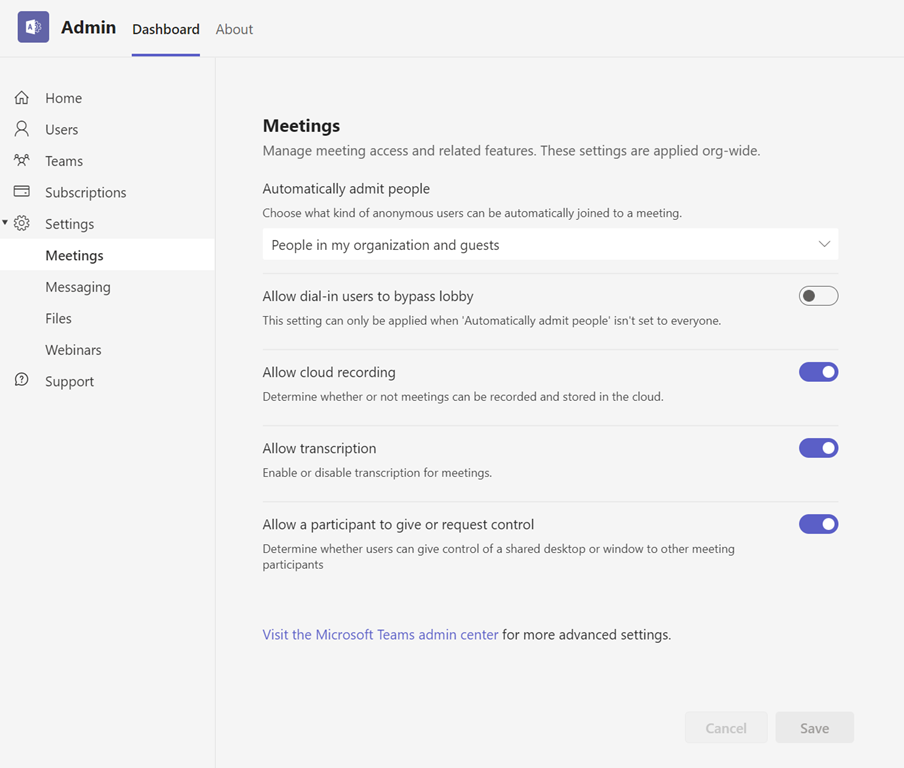Go to Webinars settings page
The width and height of the screenshot is (904, 768).
73,350
